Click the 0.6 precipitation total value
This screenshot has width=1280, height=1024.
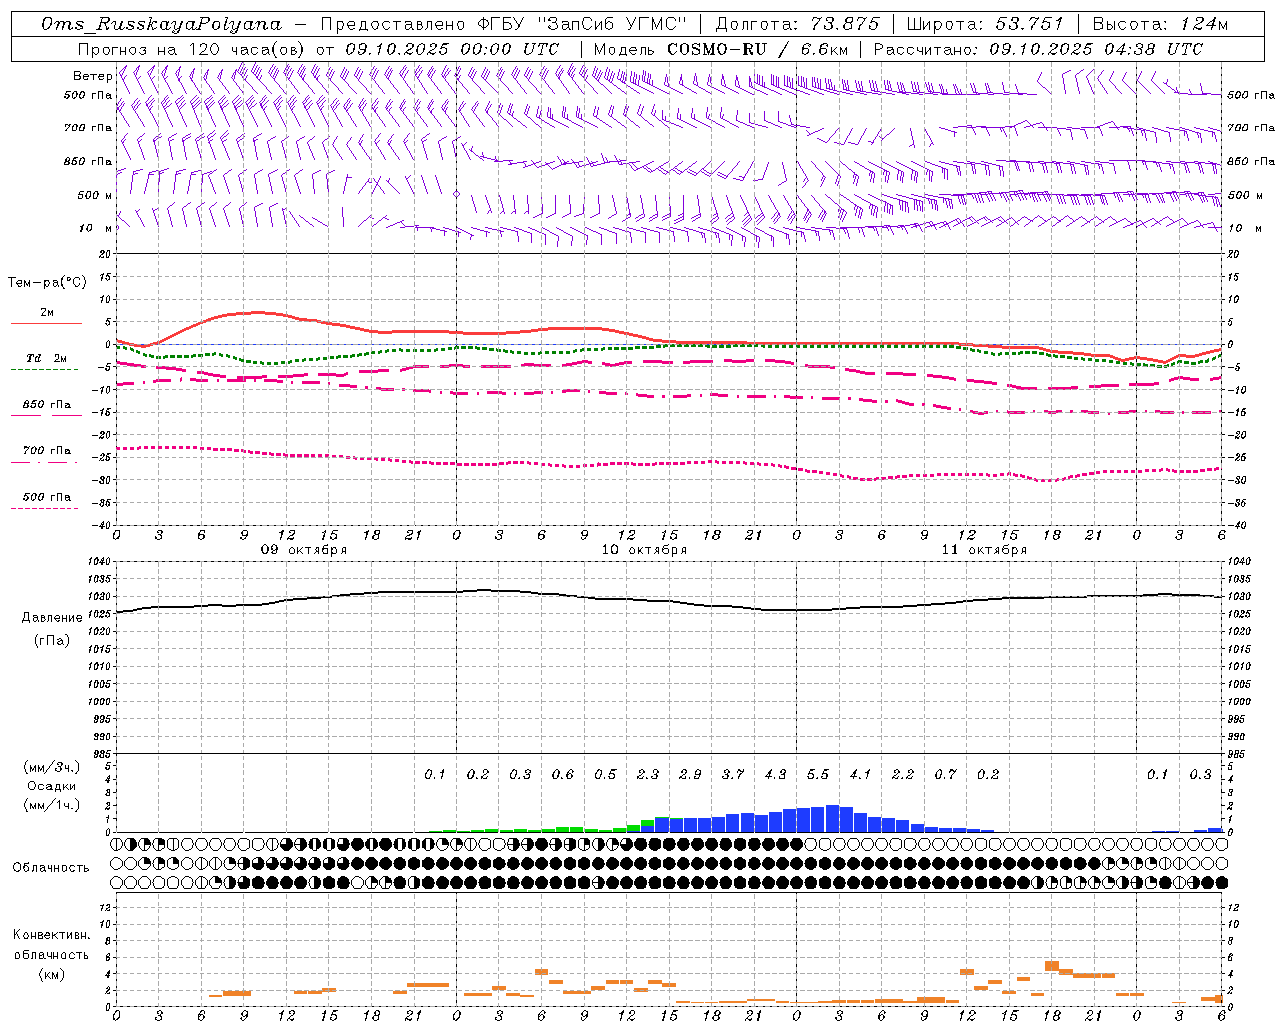(563, 774)
